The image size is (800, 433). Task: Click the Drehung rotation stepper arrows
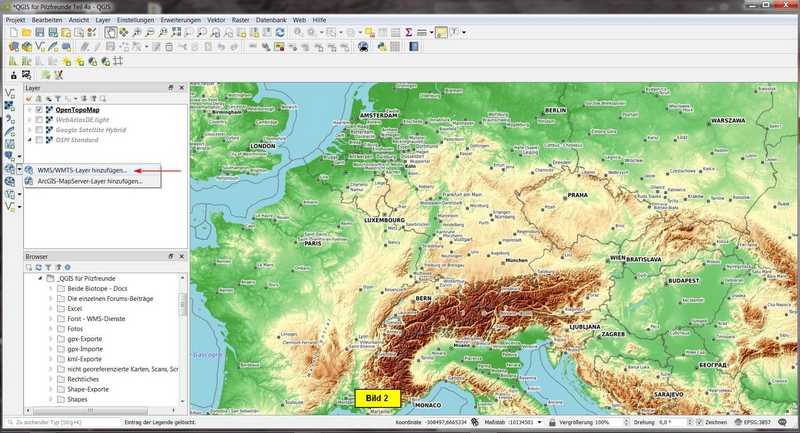click(x=690, y=422)
